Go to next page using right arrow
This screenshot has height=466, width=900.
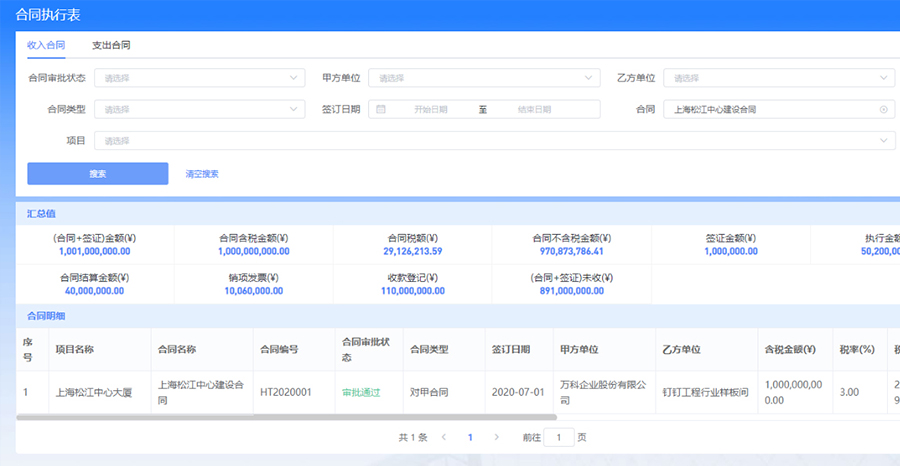click(x=496, y=437)
